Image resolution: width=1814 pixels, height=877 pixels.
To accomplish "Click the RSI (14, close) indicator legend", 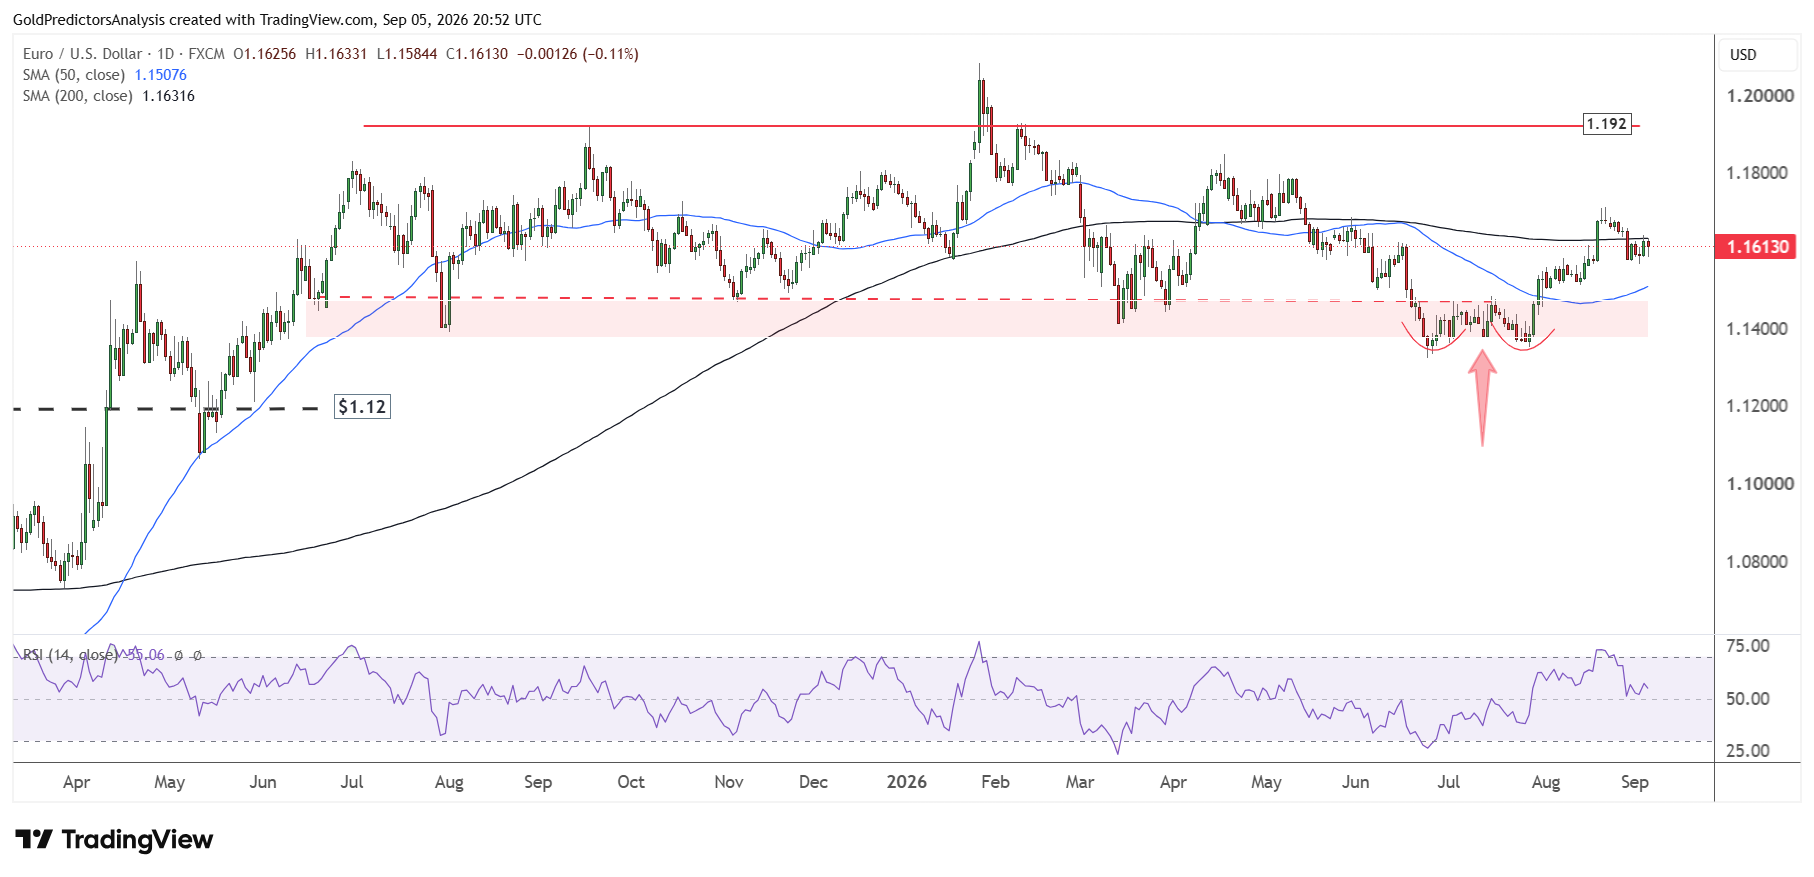I will 71,655.
